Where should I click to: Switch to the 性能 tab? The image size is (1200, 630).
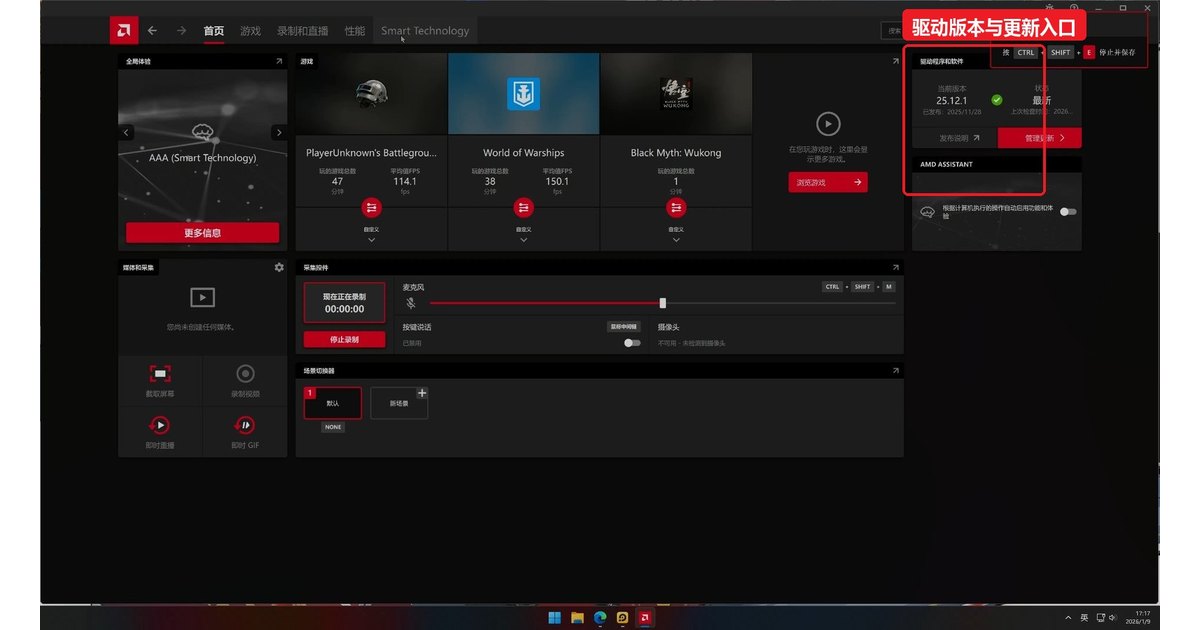tap(355, 31)
